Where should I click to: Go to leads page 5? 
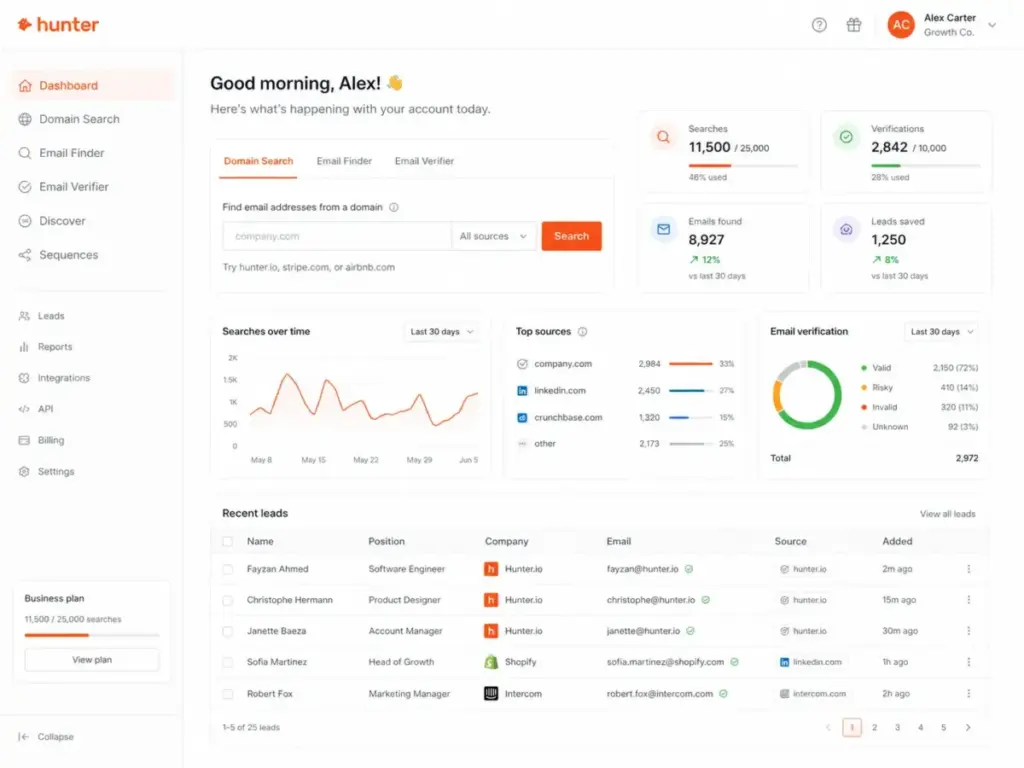click(943, 728)
